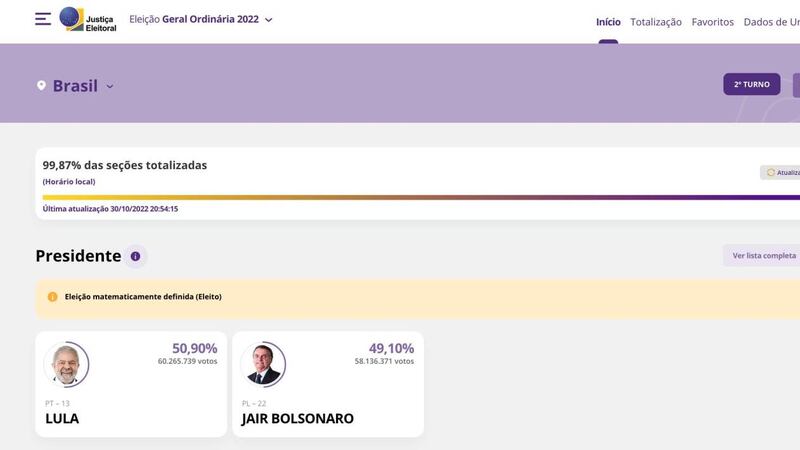
Task: Select Jair Bolsonaro's candidate photo
Action: tap(263, 364)
